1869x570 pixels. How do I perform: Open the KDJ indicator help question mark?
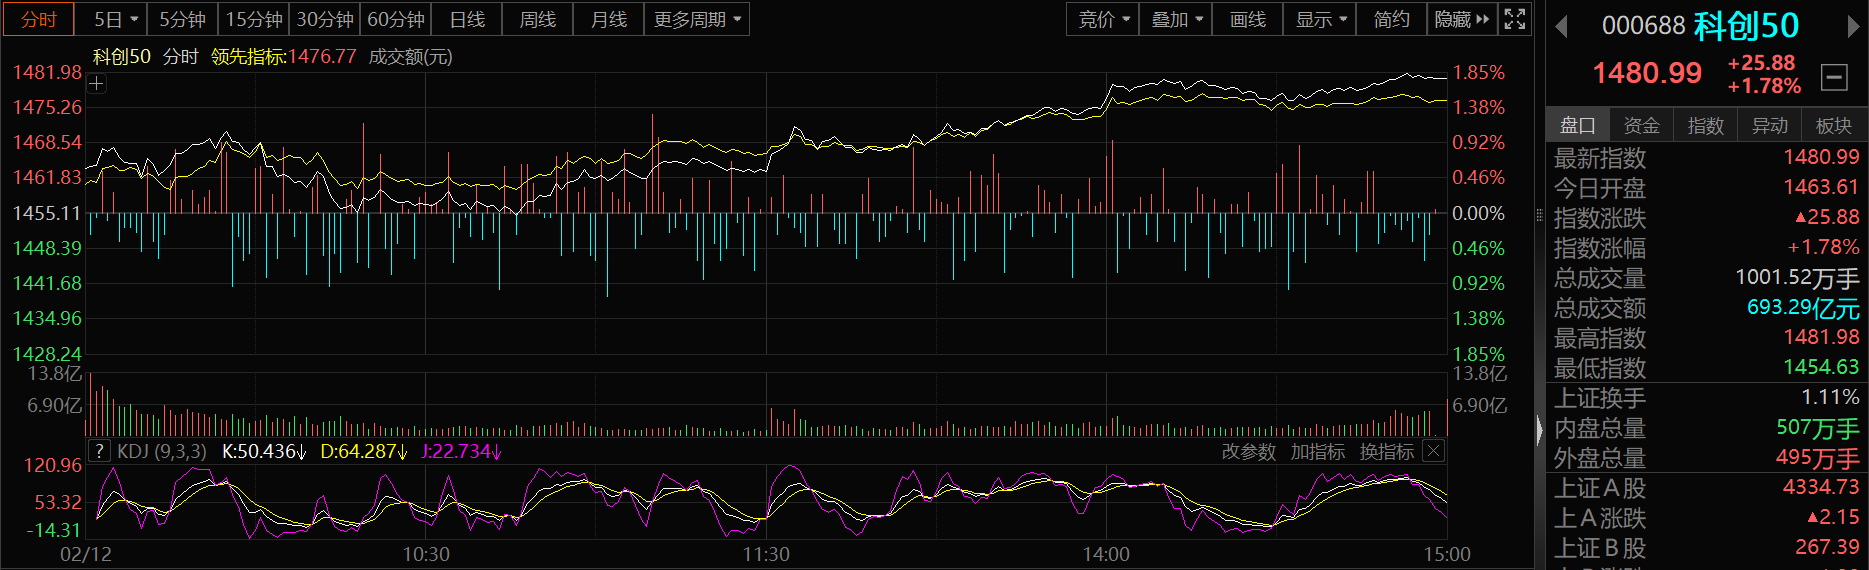(x=99, y=451)
